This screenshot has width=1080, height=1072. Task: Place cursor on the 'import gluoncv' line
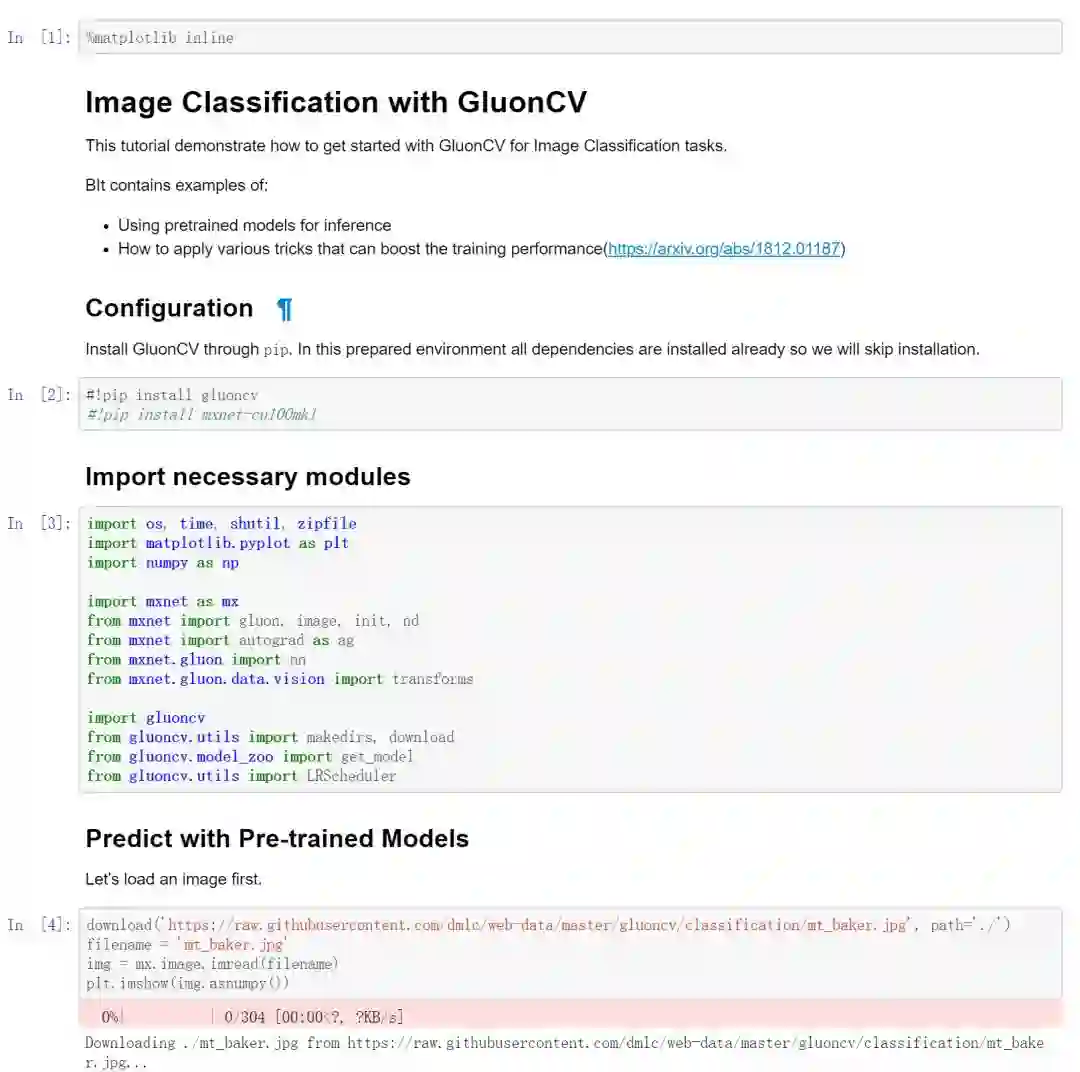[x=146, y=718]
